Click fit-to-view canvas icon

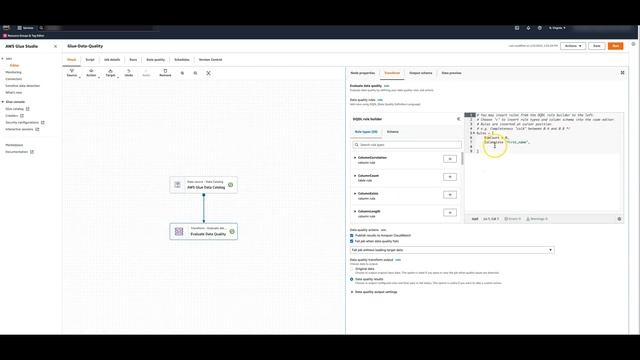208,73
